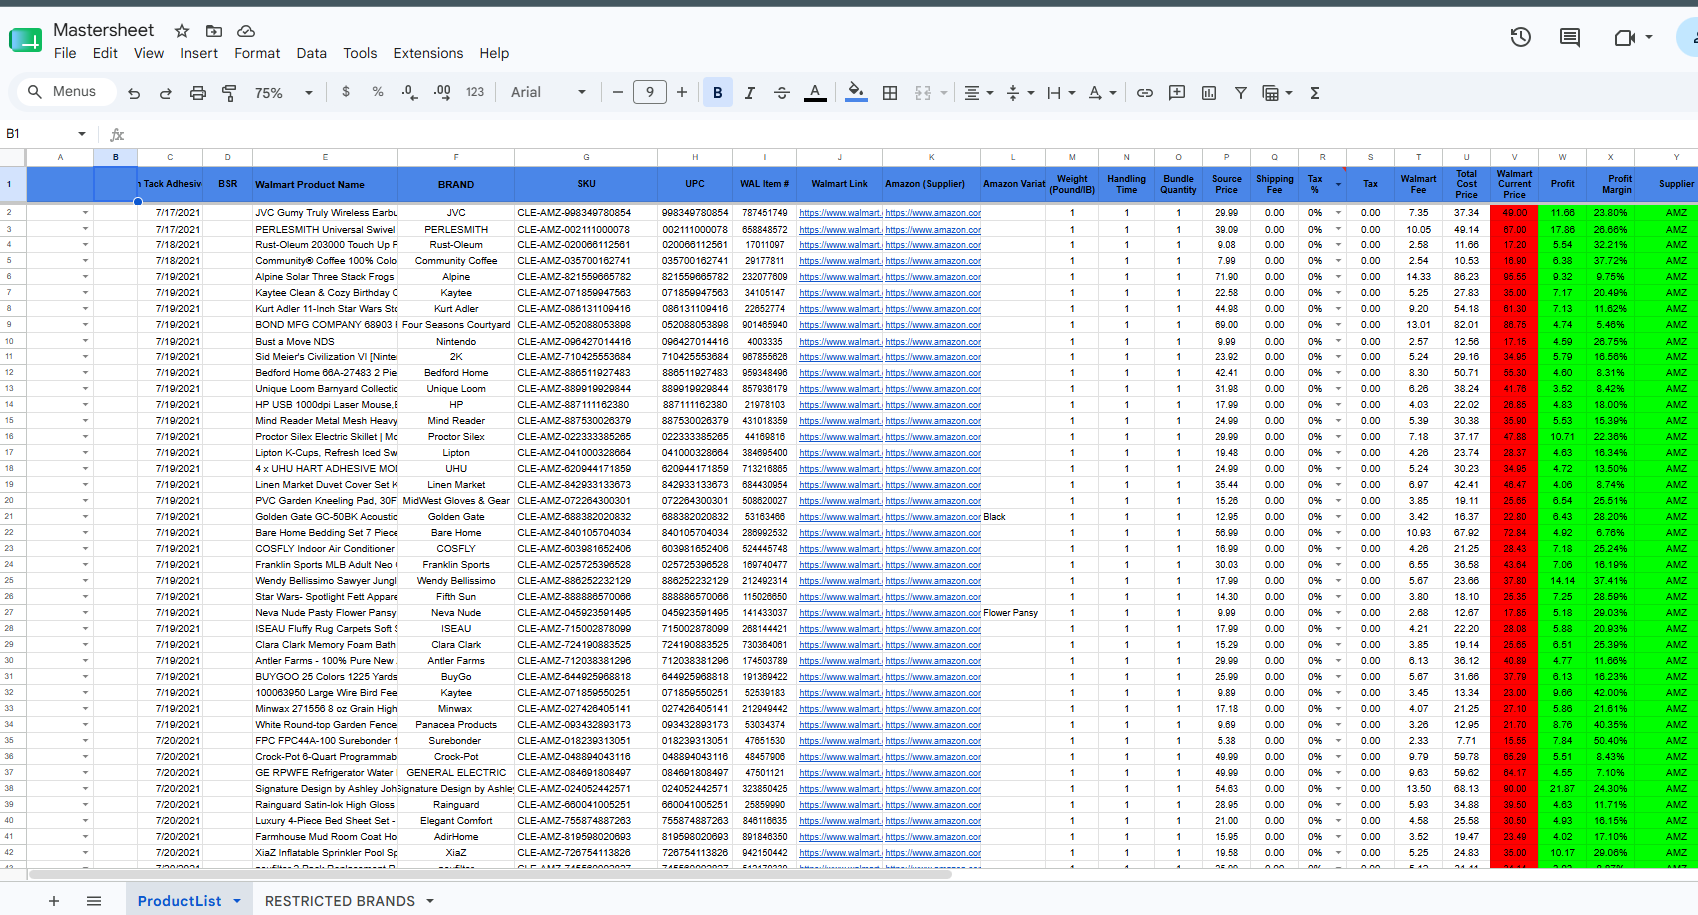Open the Extensions menu

[428, 53]
